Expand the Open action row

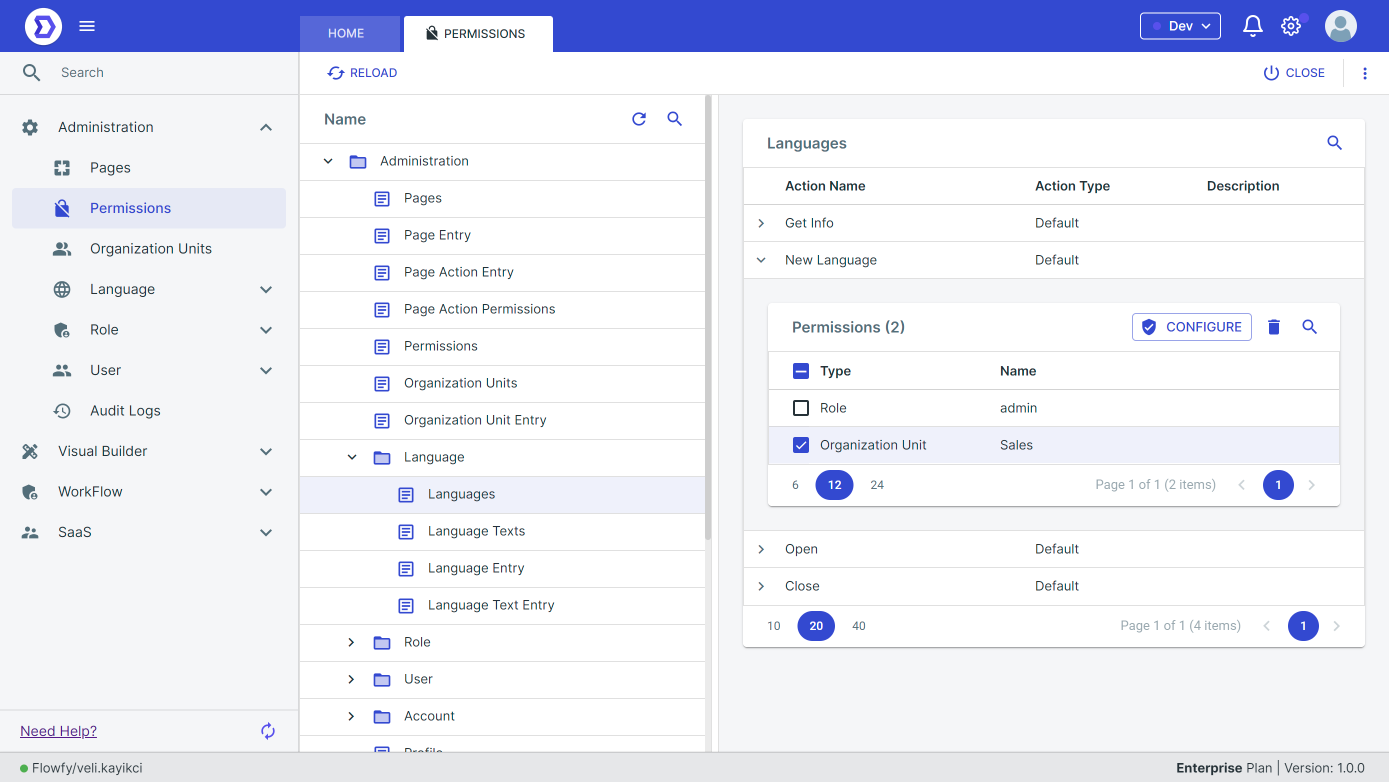tap(761, 549)
